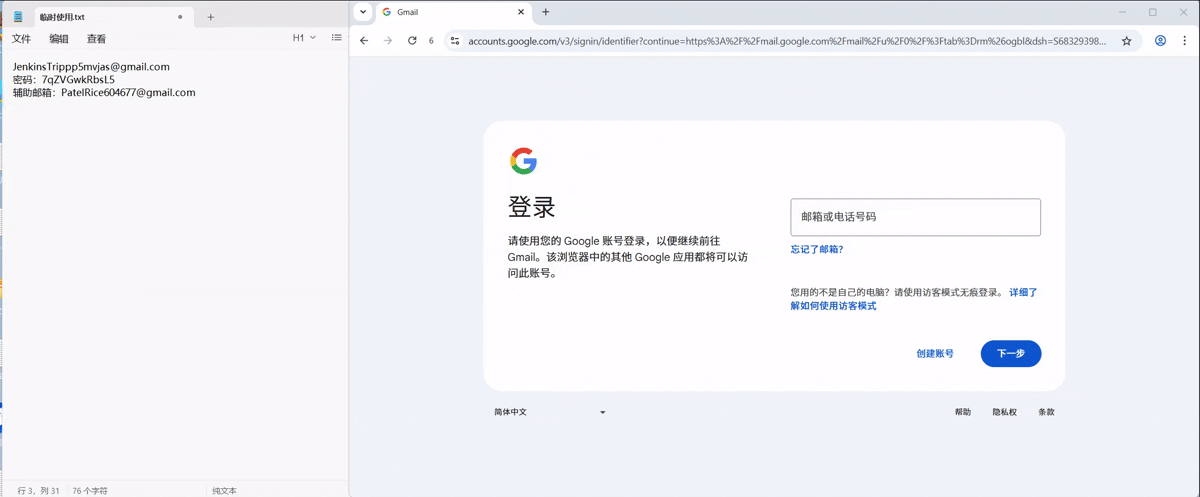The image size is (1200, 497).
Task: Expand the 简体中文 language selector
Action: [x=549, y=412]
